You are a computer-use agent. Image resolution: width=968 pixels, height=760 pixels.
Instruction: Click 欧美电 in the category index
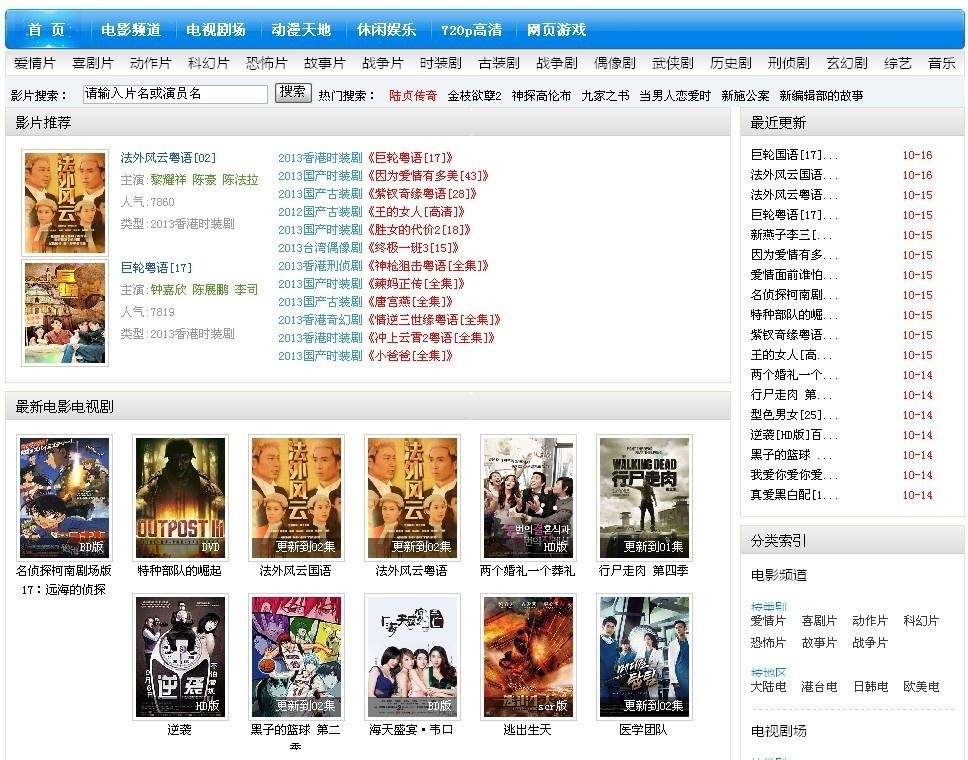coord(921,687)
